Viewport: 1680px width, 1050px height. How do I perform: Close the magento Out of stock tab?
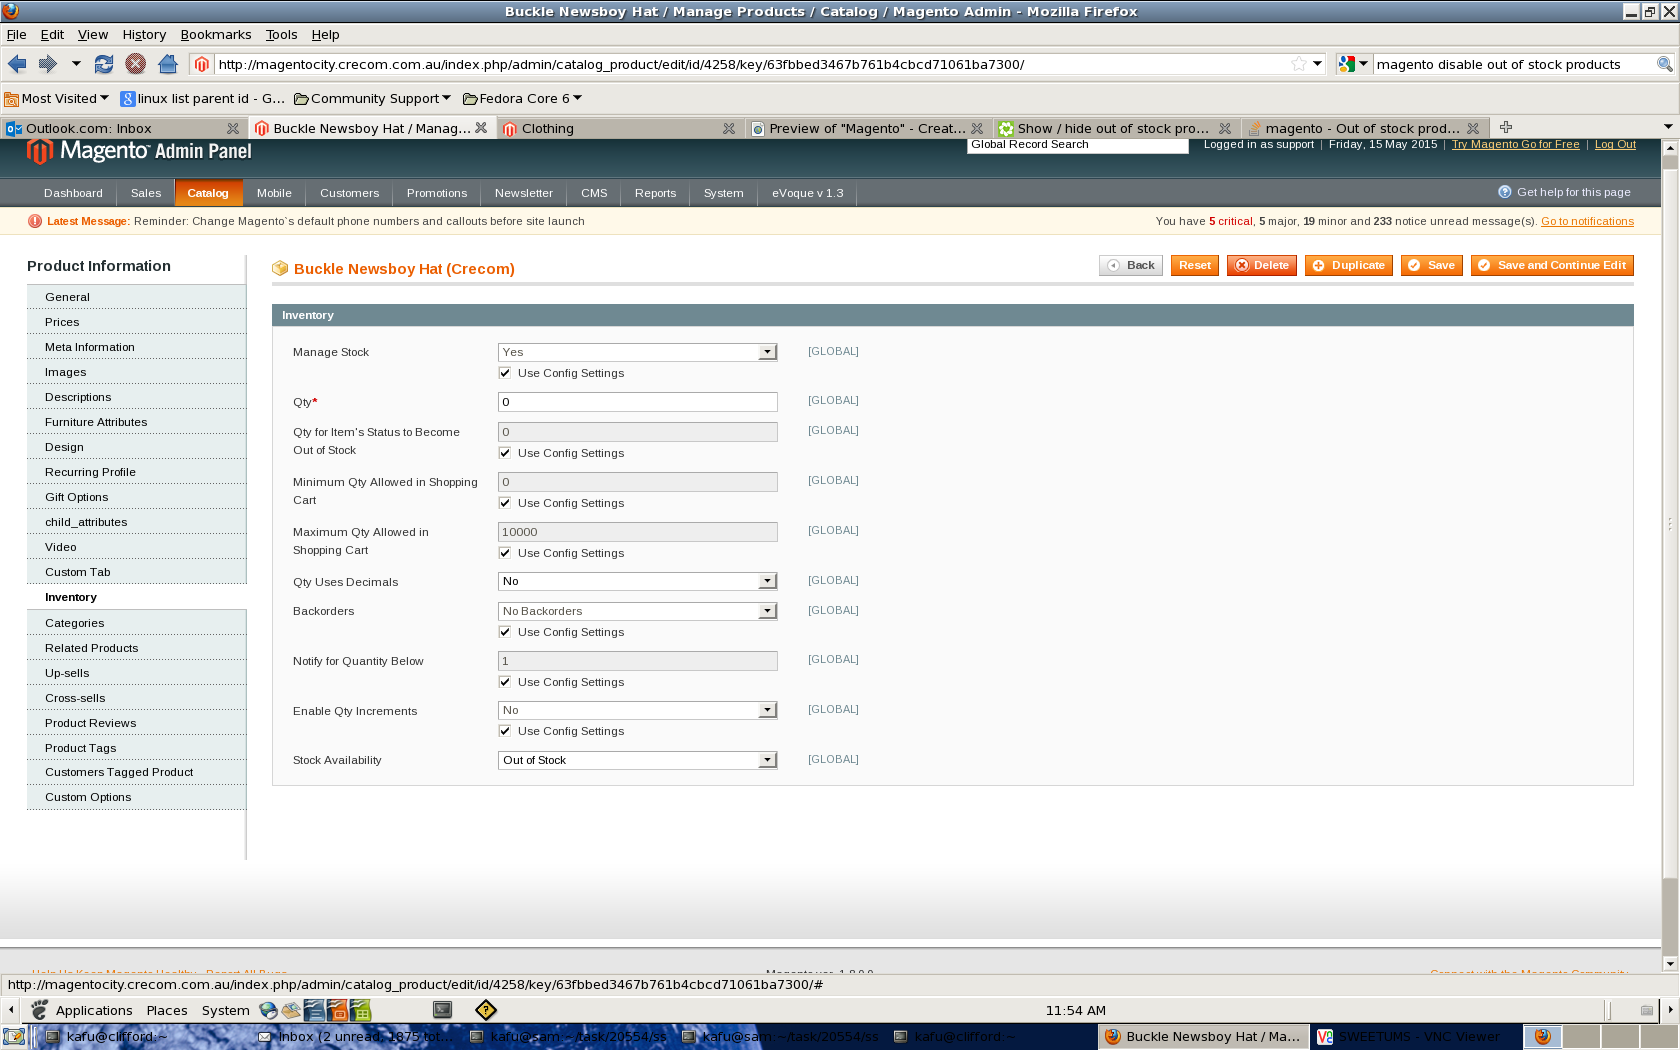pyautogui.click(x=1473, y=128)
